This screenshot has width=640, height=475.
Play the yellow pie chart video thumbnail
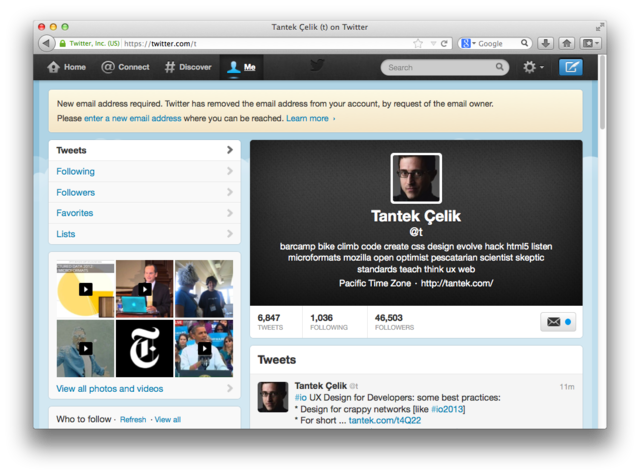pos(85,289)
